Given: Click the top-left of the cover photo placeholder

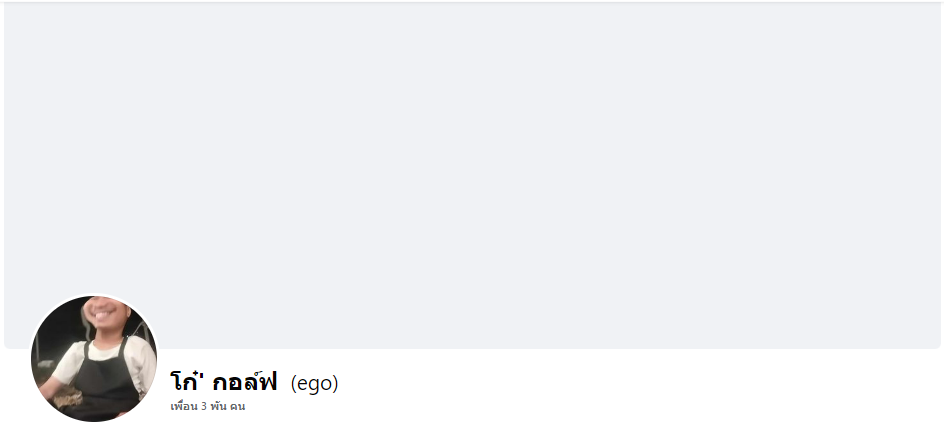Looking at the screenshot, I should coord(20,18).
